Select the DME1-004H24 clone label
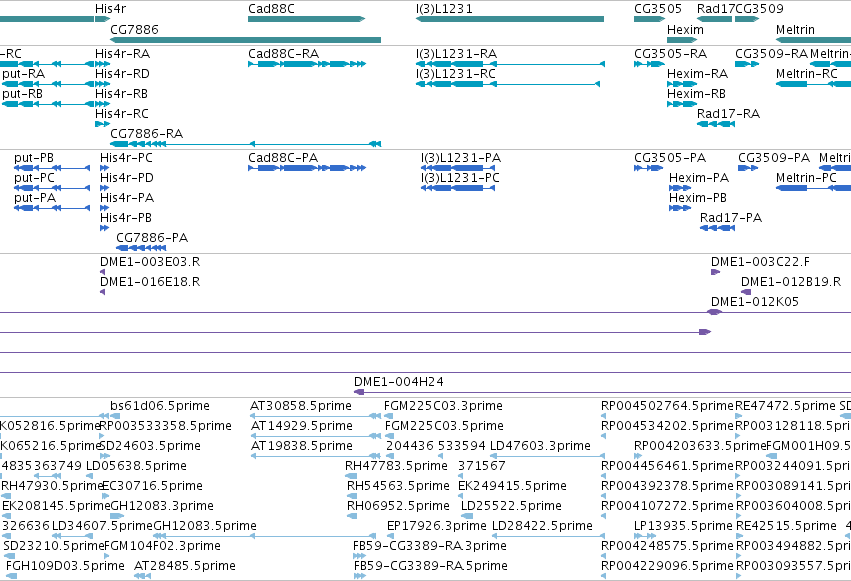The width and height of the screenshot is (851, 581). (399, 382)
